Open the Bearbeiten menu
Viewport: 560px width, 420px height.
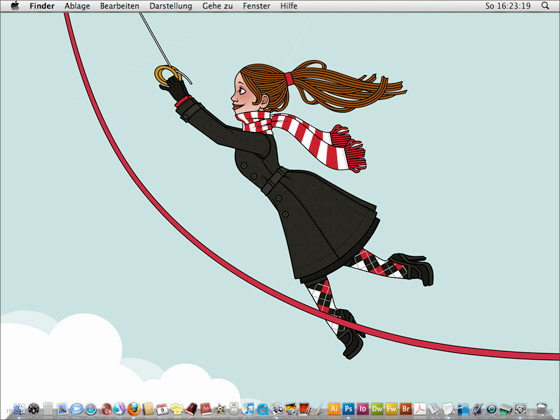(x=120, y=6)
